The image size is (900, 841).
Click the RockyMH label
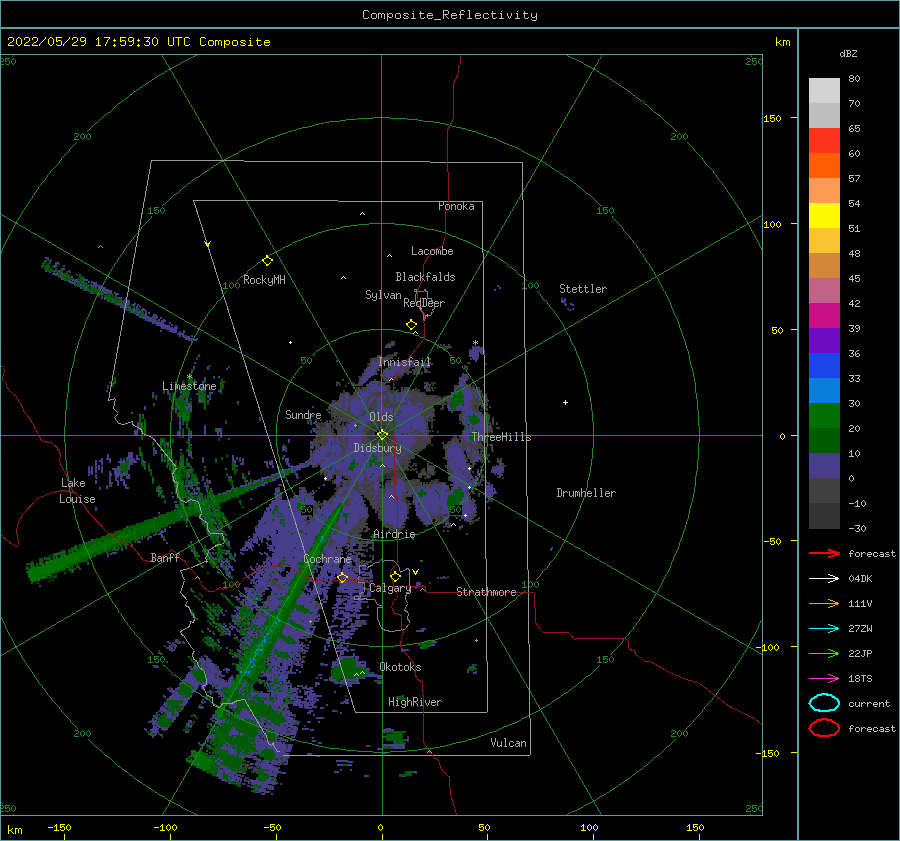(264, 280)
